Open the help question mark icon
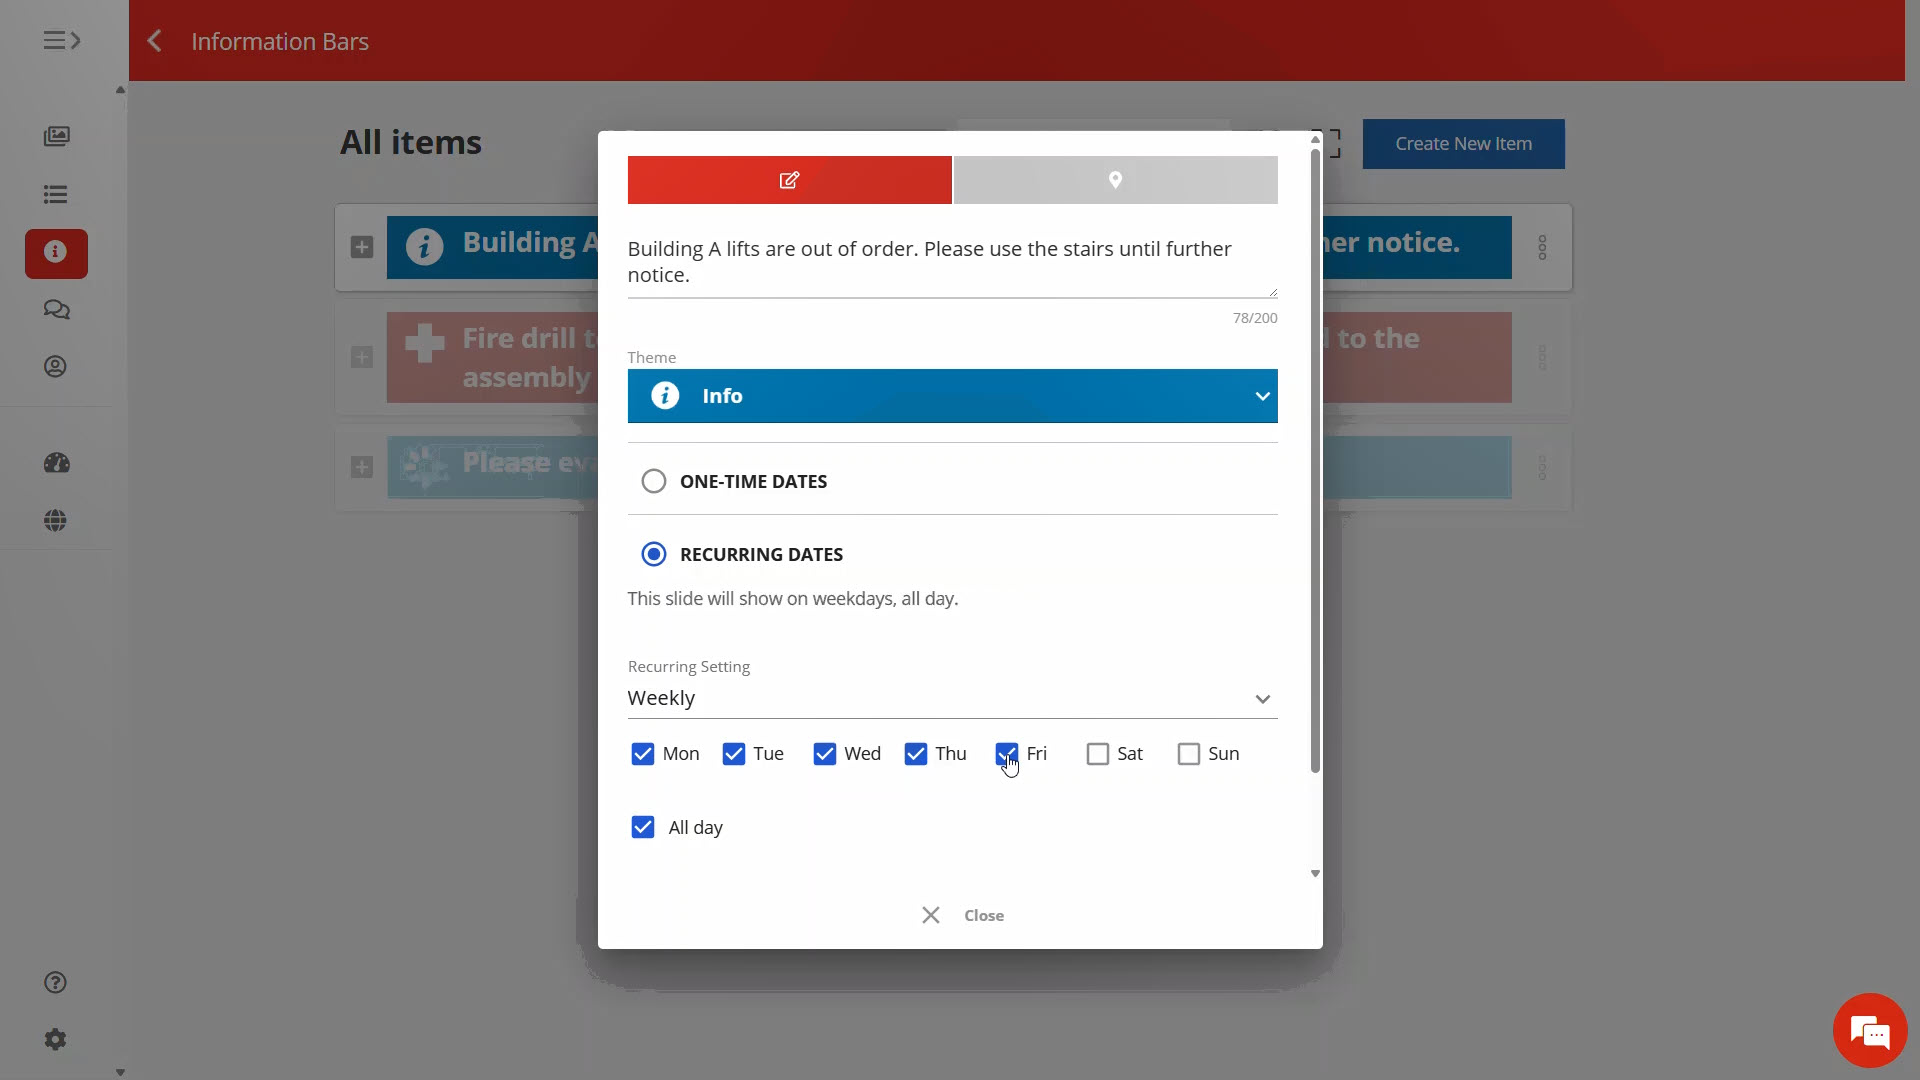The width and height of the screenshot is (1920, 1080). (x=56, y=982)
